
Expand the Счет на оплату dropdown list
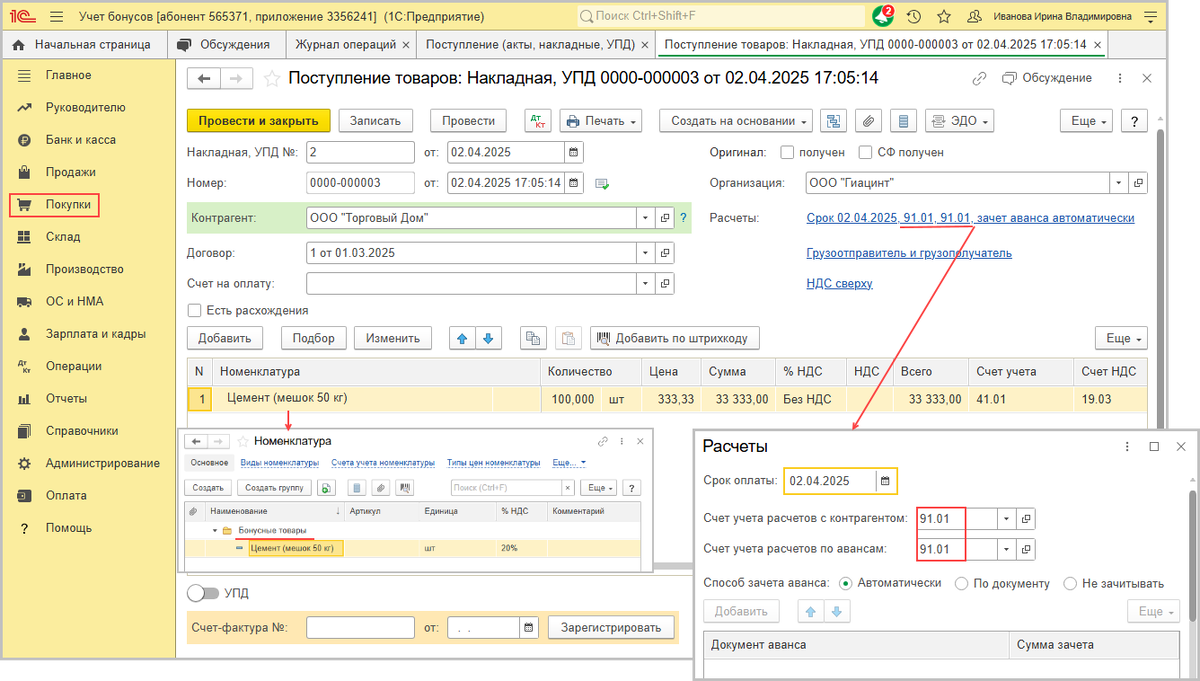point(645,283)
